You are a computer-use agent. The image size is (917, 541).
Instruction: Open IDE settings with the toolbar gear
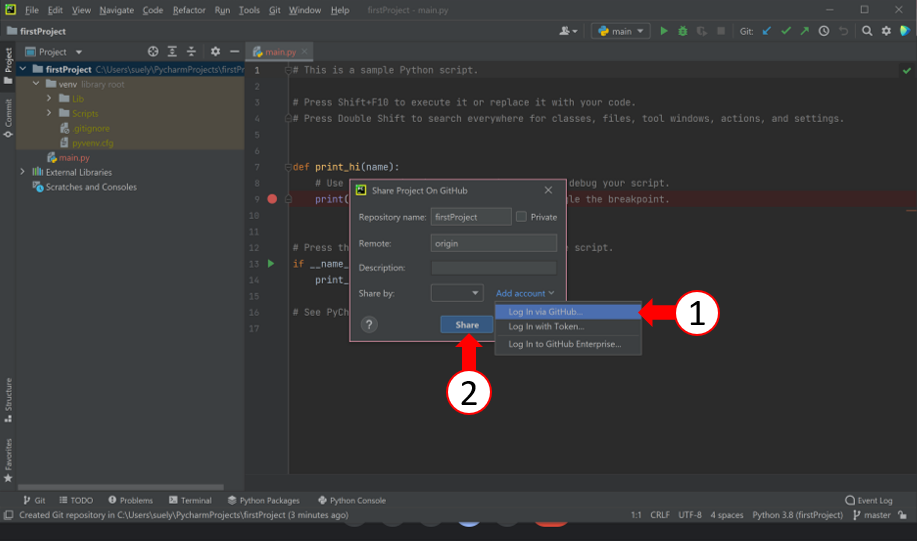point(887,31)
